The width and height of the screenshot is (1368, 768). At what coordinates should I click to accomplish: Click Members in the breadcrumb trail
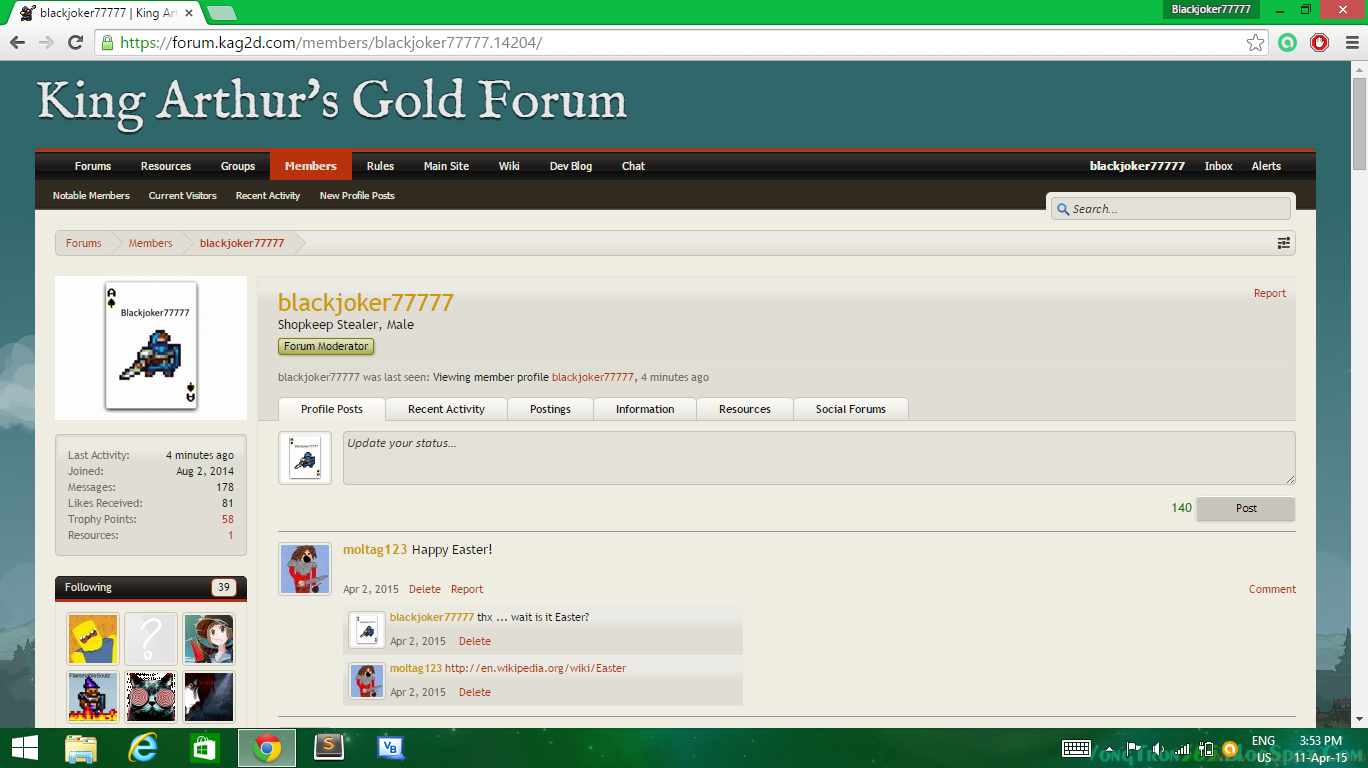[150, 243]
